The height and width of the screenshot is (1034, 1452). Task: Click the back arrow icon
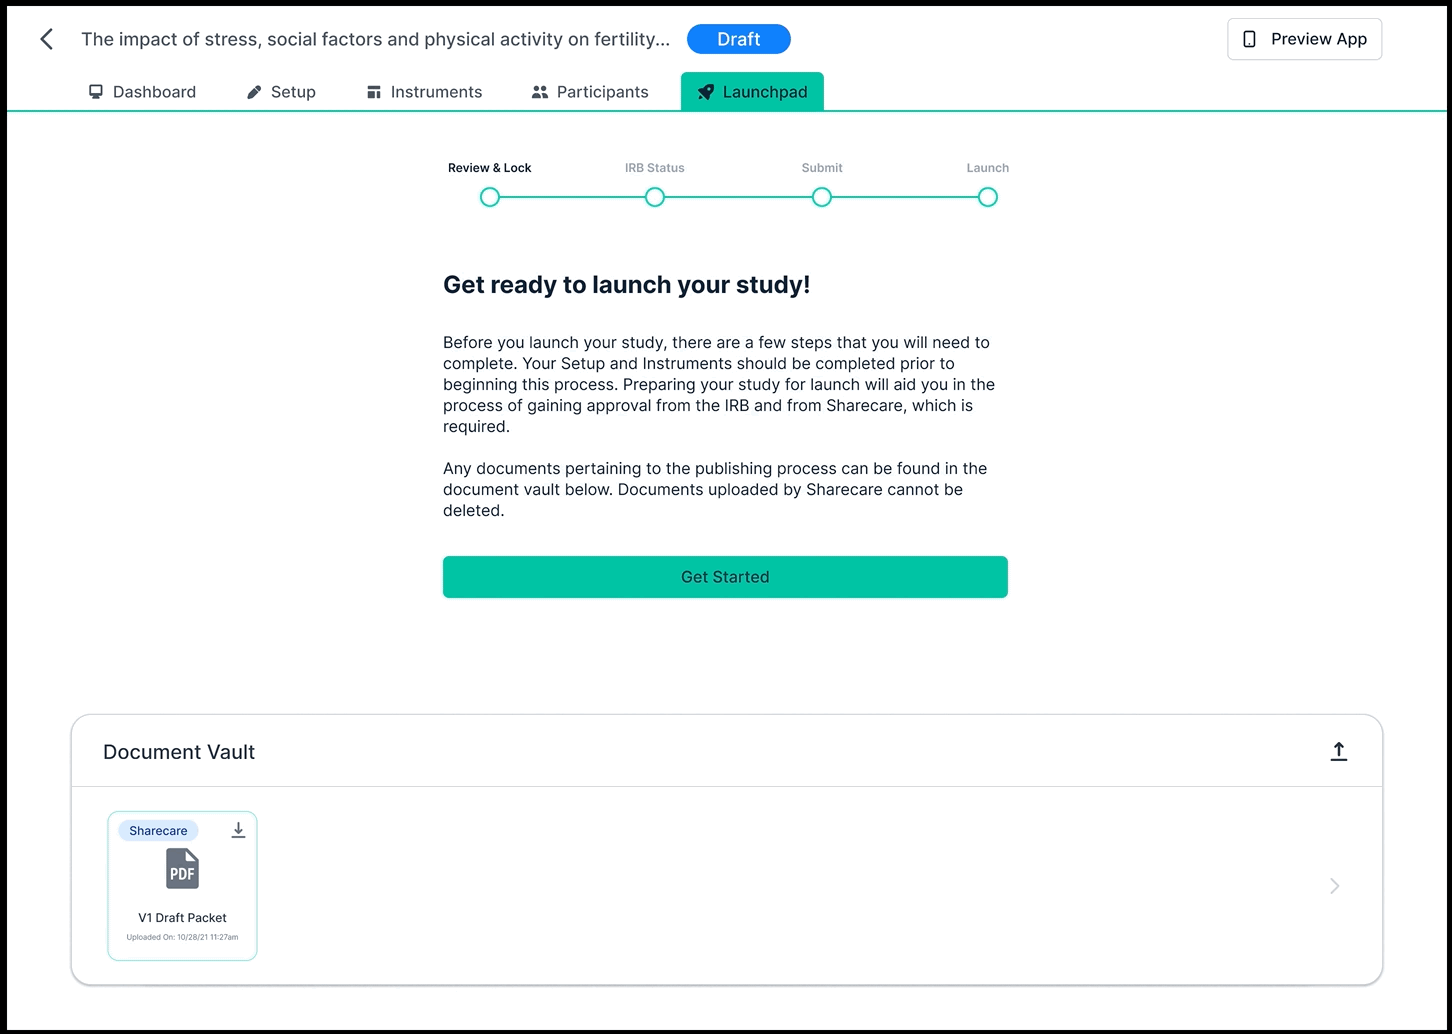tap(46, 39)
